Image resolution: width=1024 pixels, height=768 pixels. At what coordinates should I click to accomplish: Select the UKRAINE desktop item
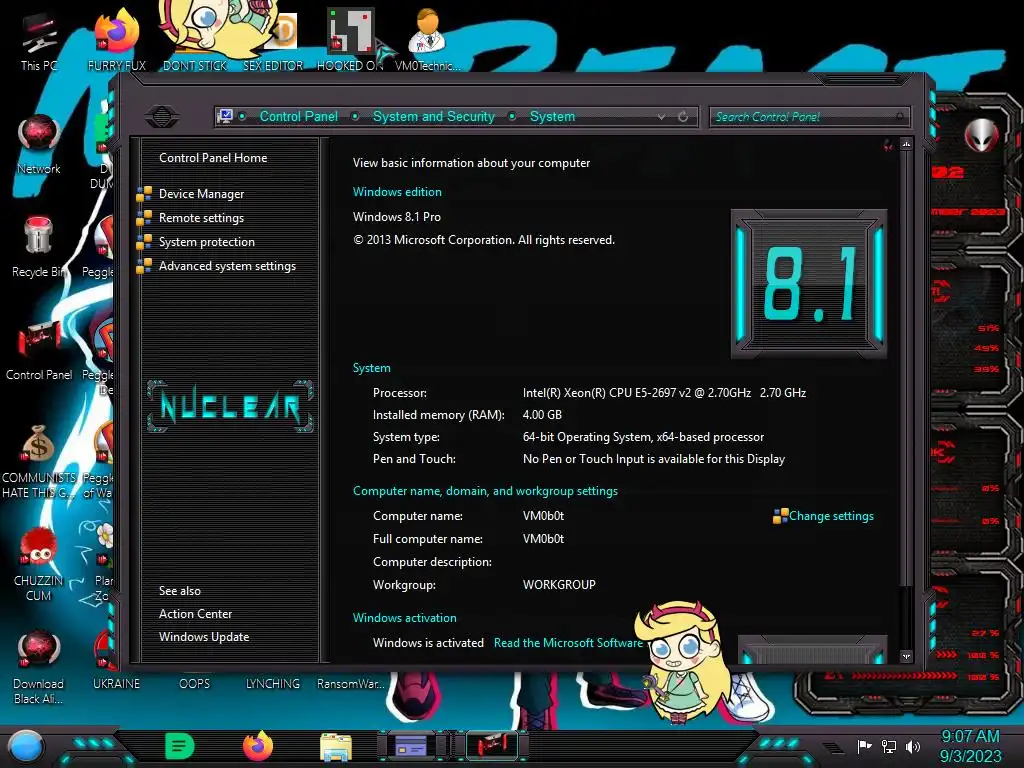(x=116, y=684)
